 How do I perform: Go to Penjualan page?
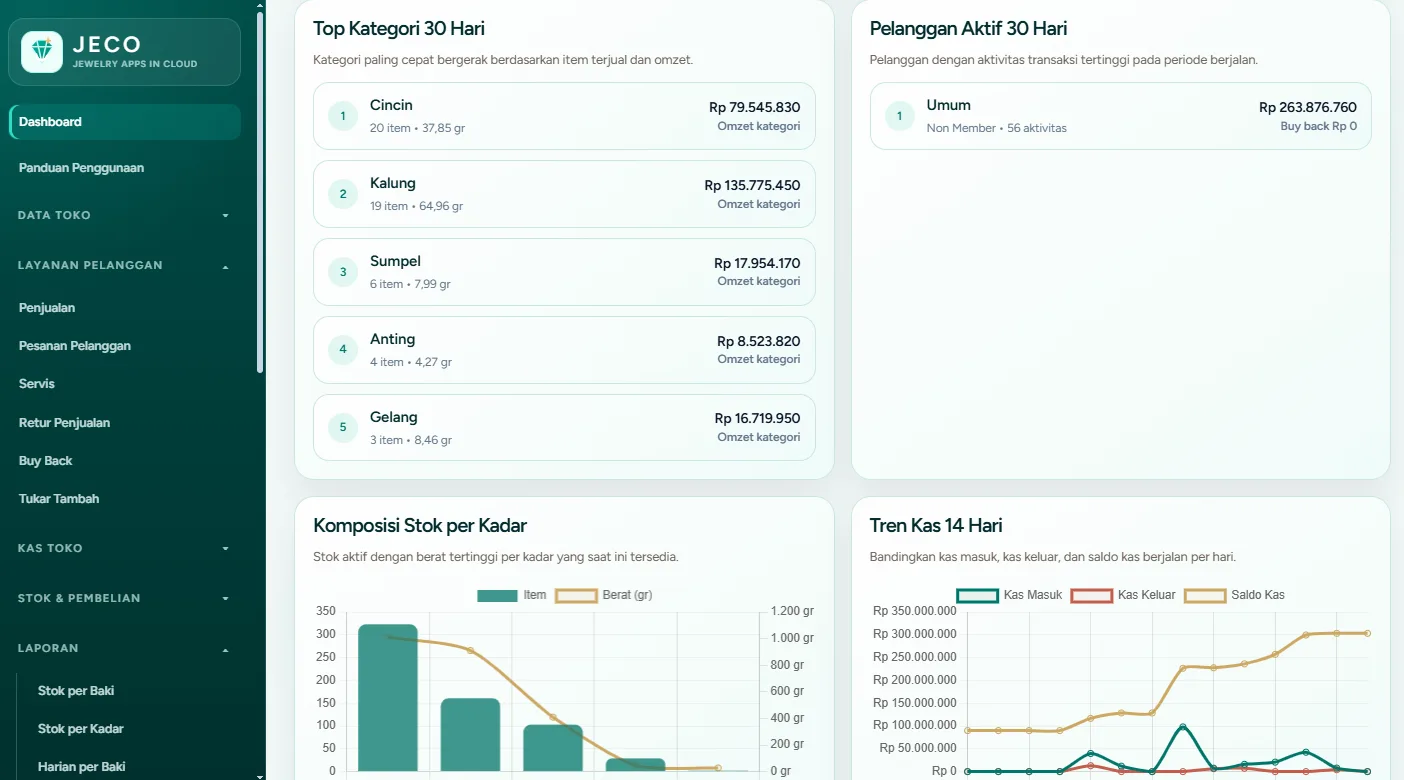click(x=47, y=308)
